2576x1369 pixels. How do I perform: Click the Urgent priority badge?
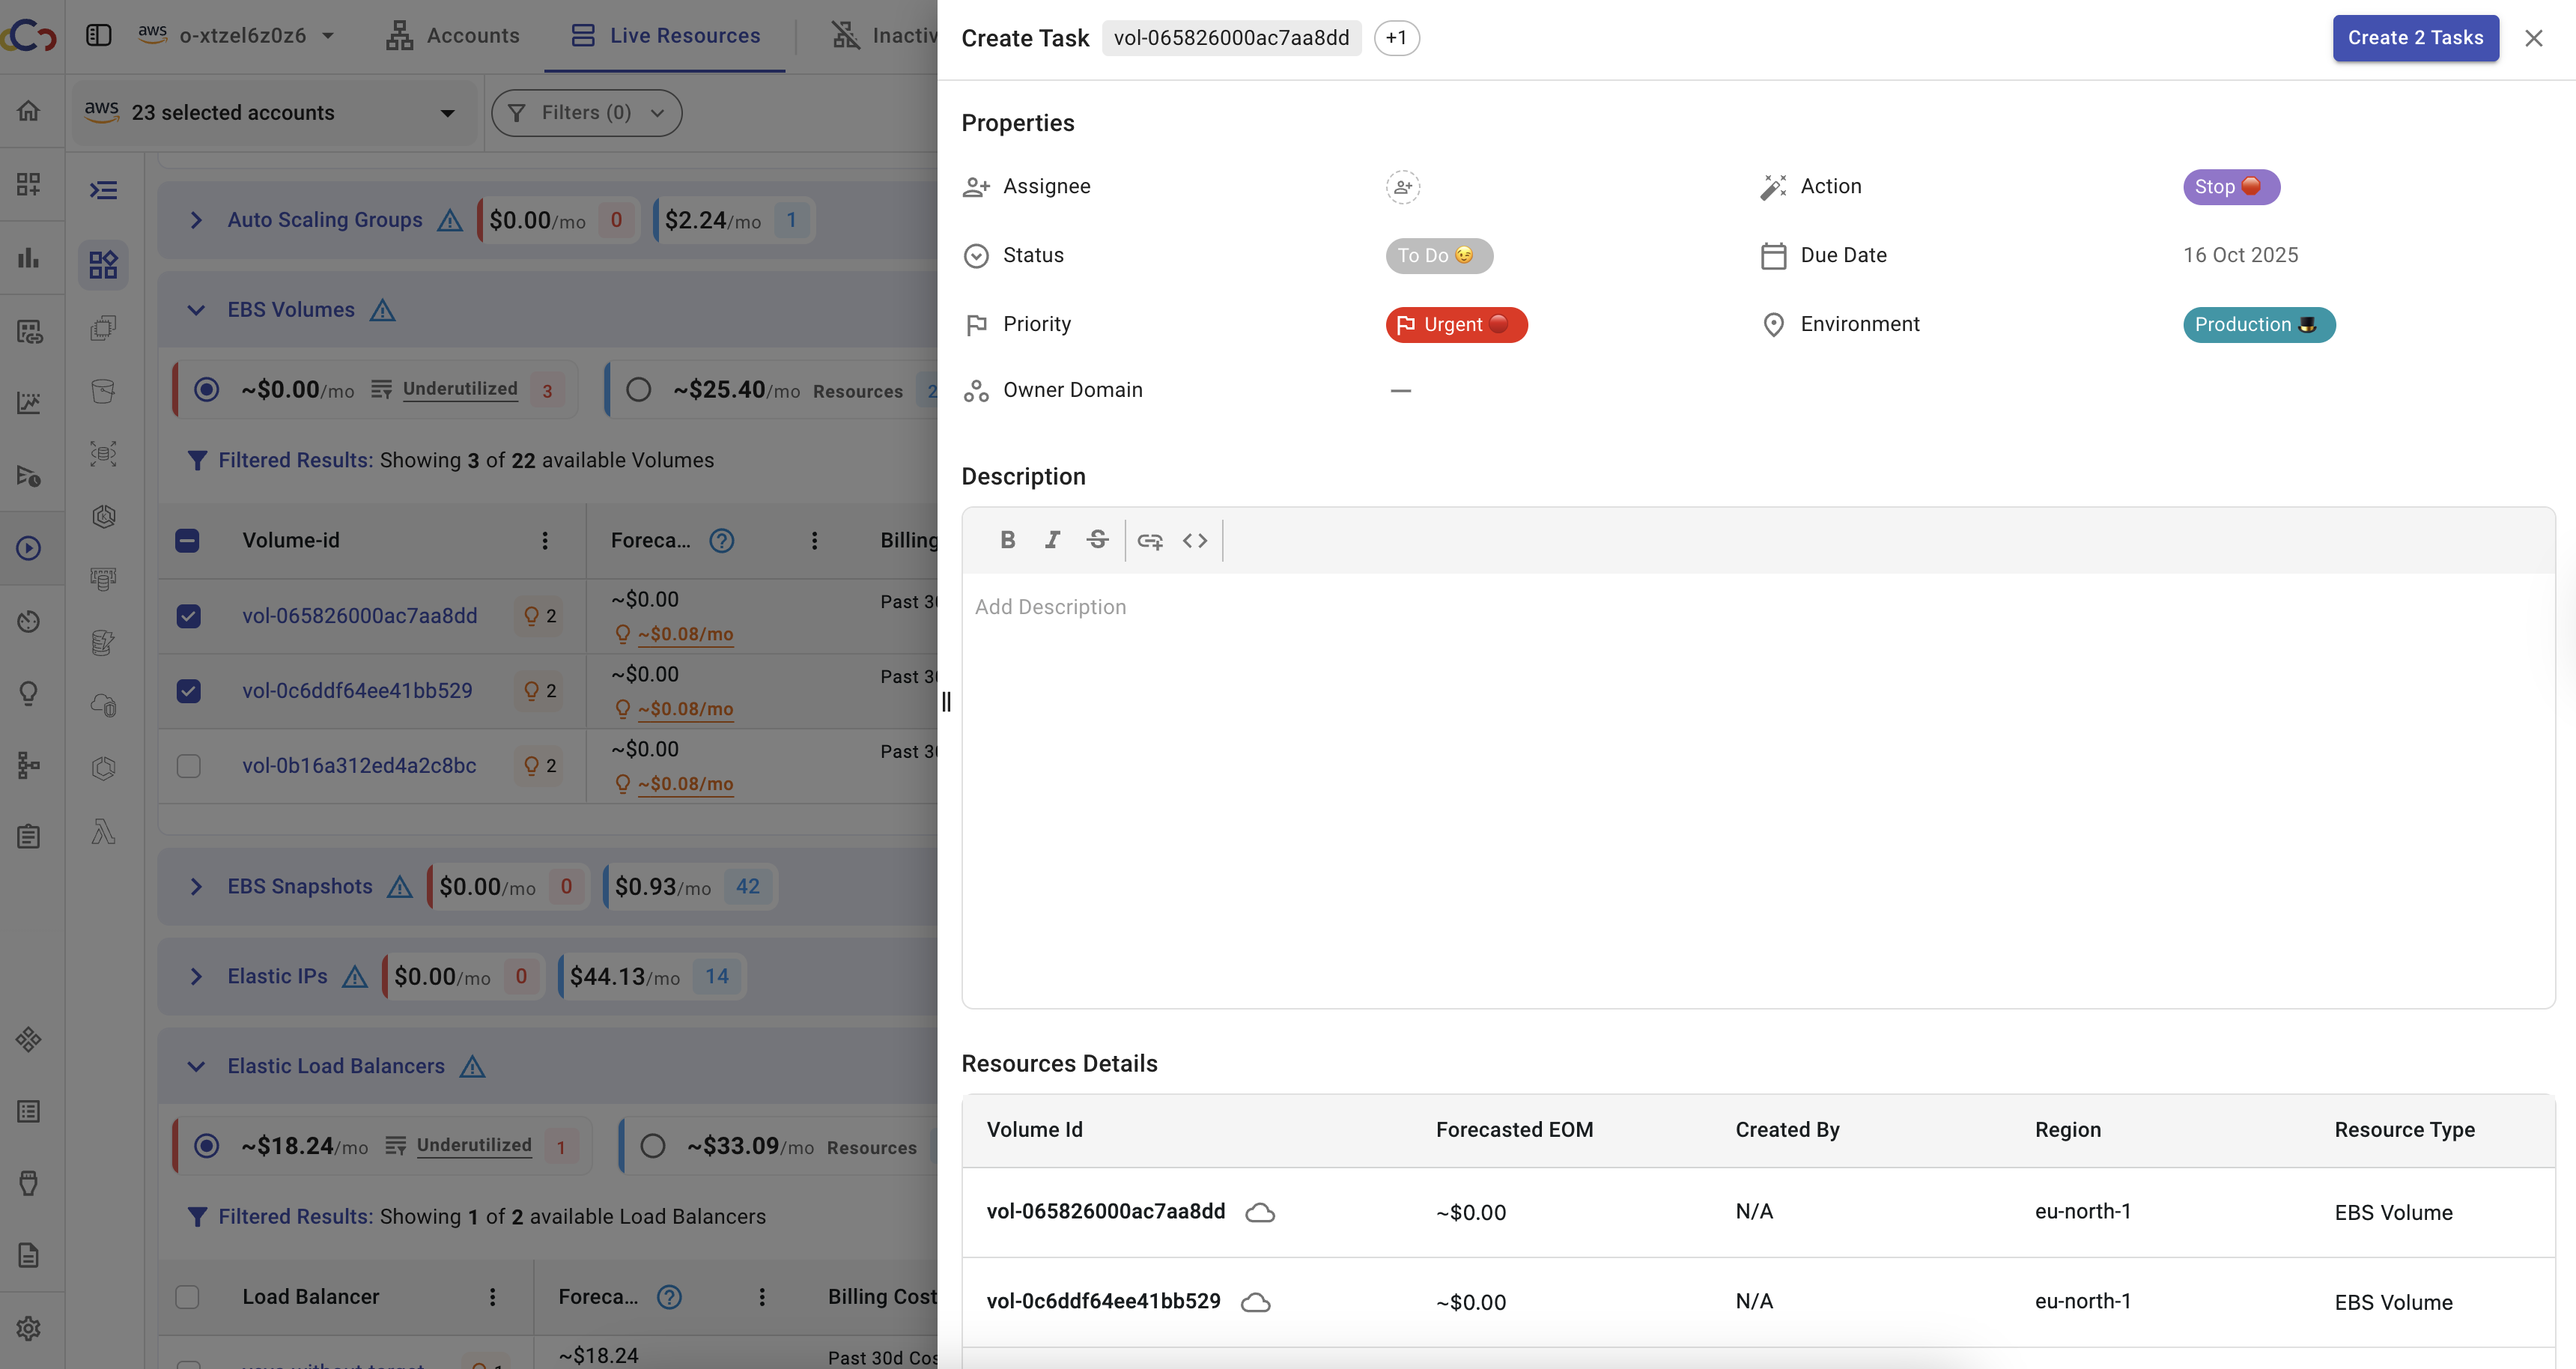pos(1455,325)
